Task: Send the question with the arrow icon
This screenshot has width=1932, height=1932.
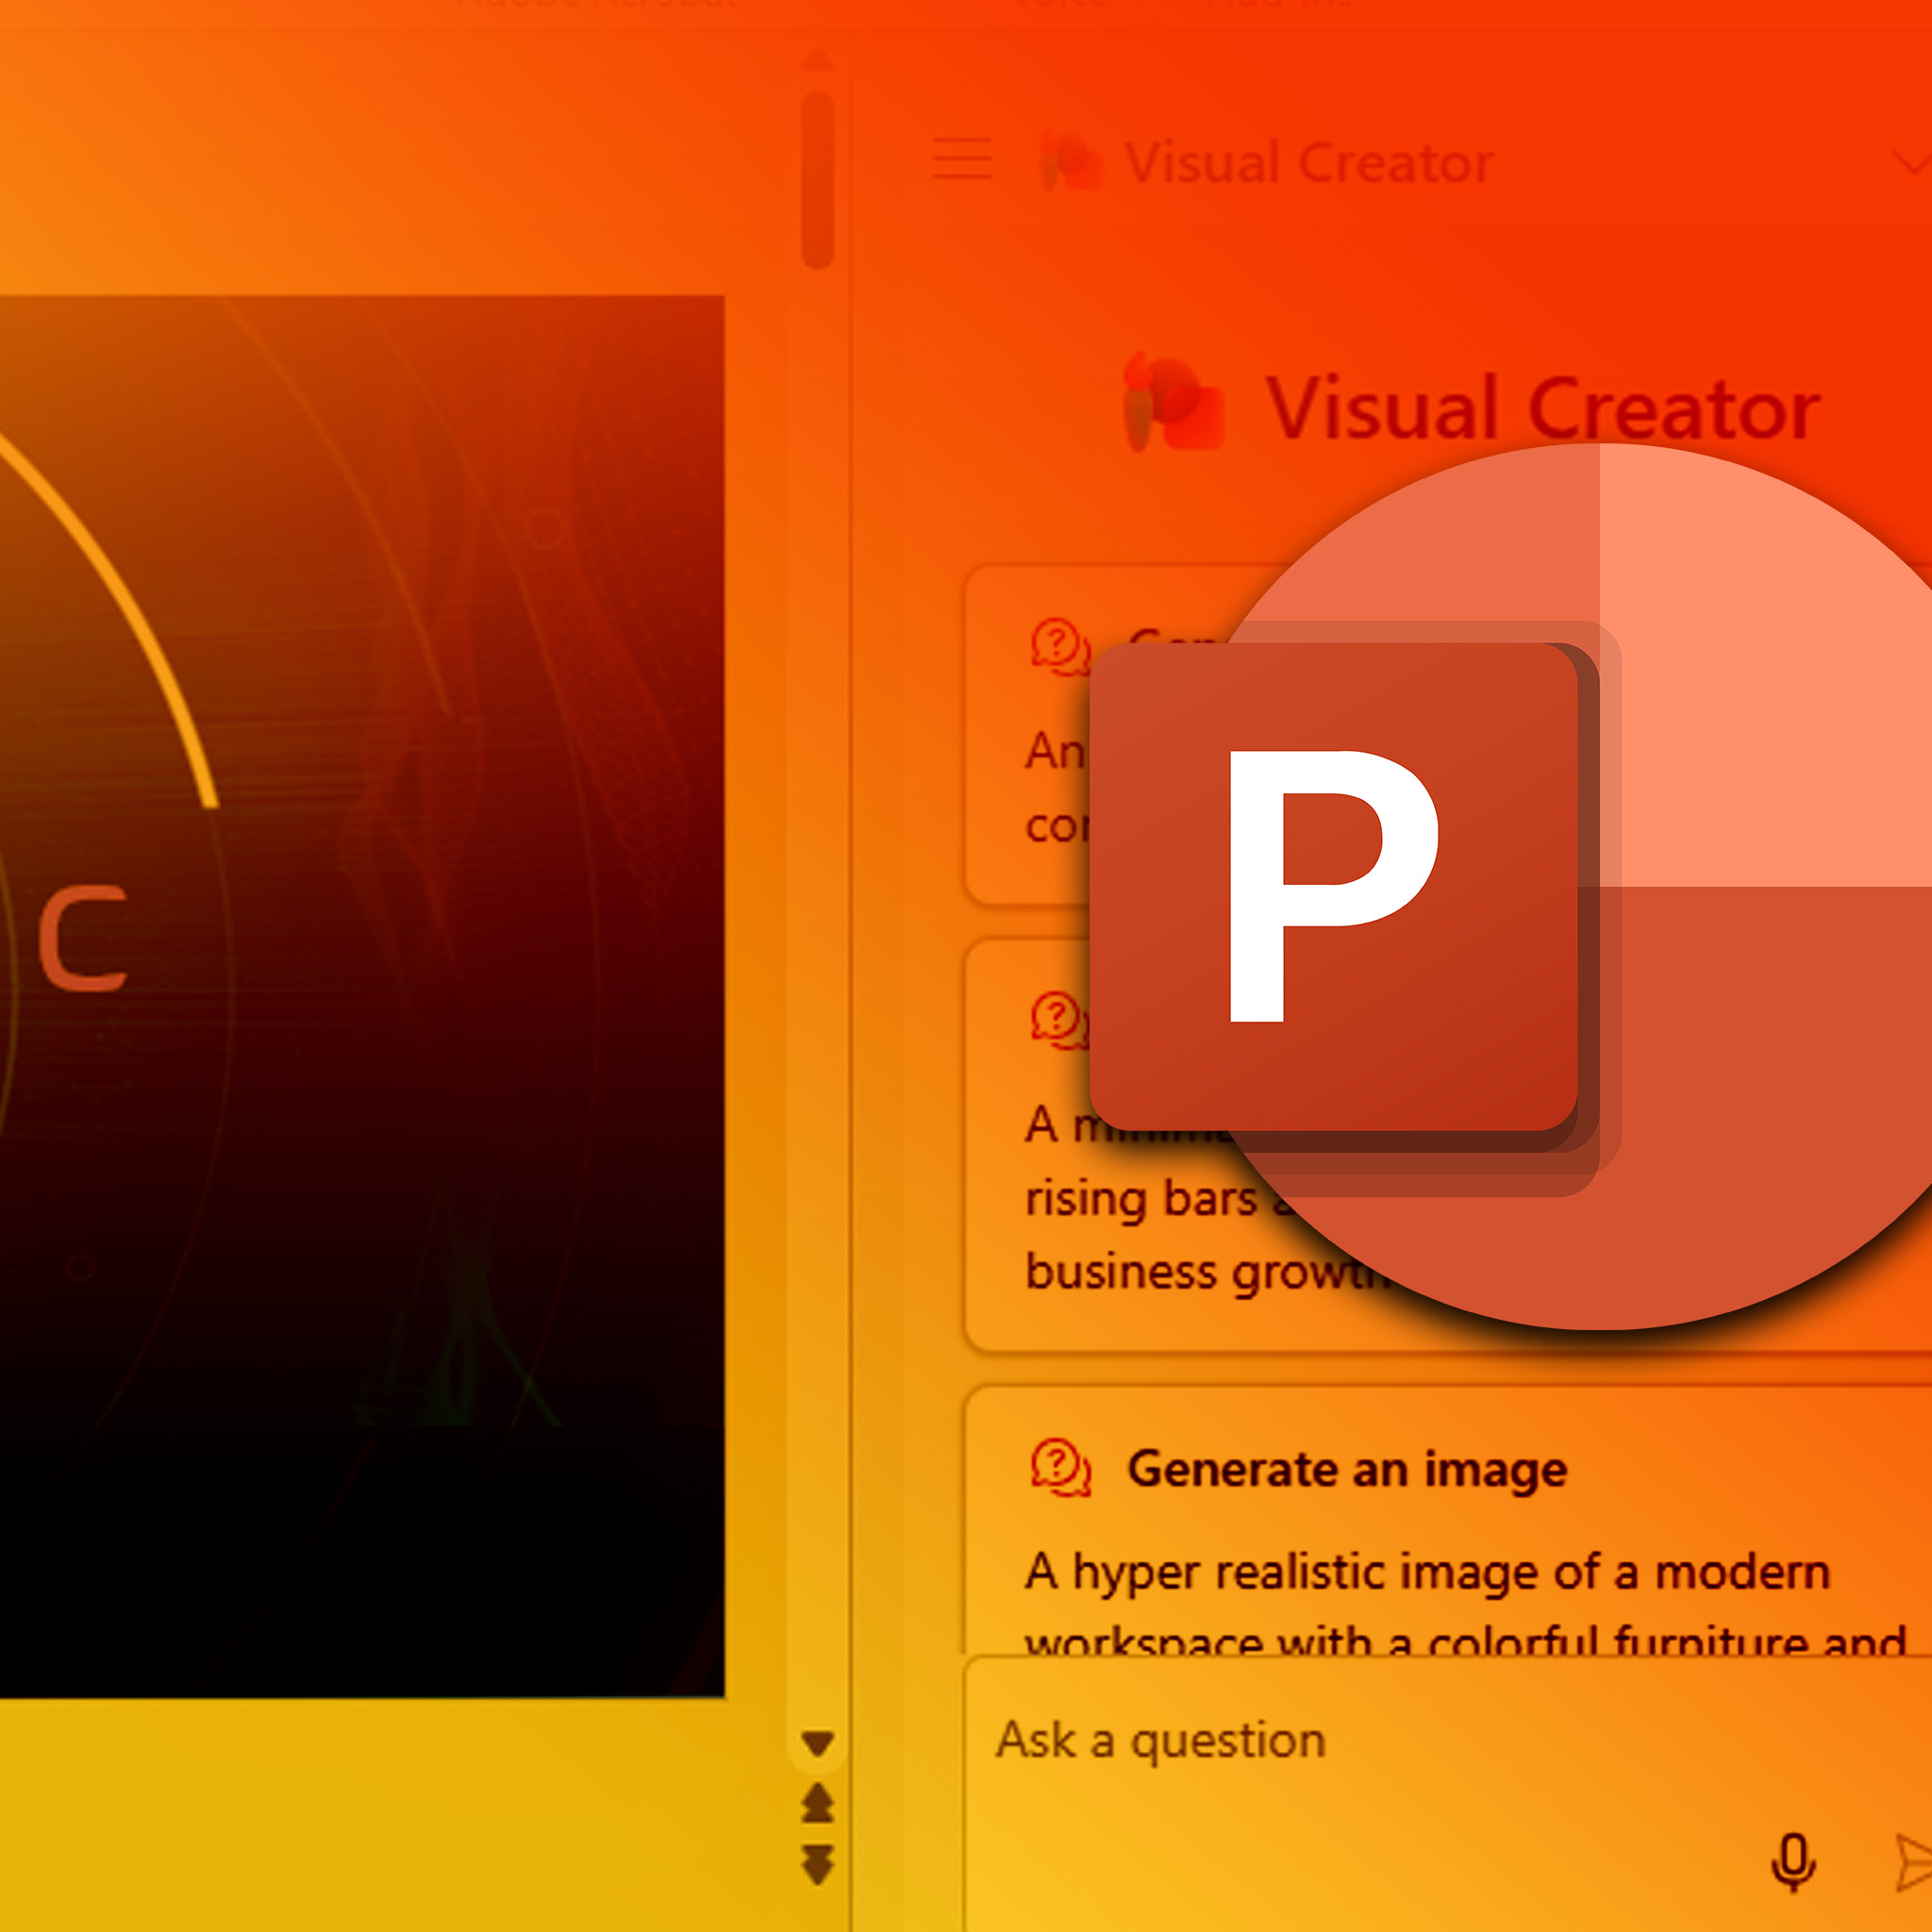Action: click(1914, 1863)
